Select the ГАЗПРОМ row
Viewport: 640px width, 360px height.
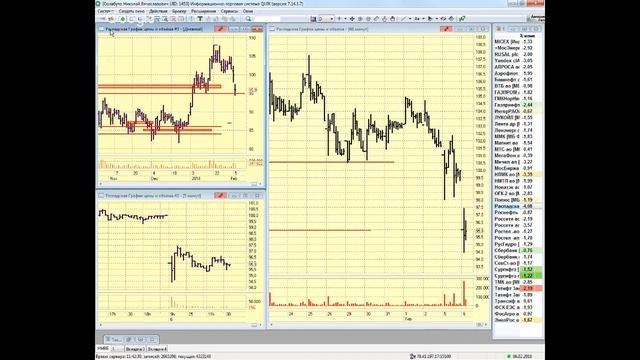(518, 92)
